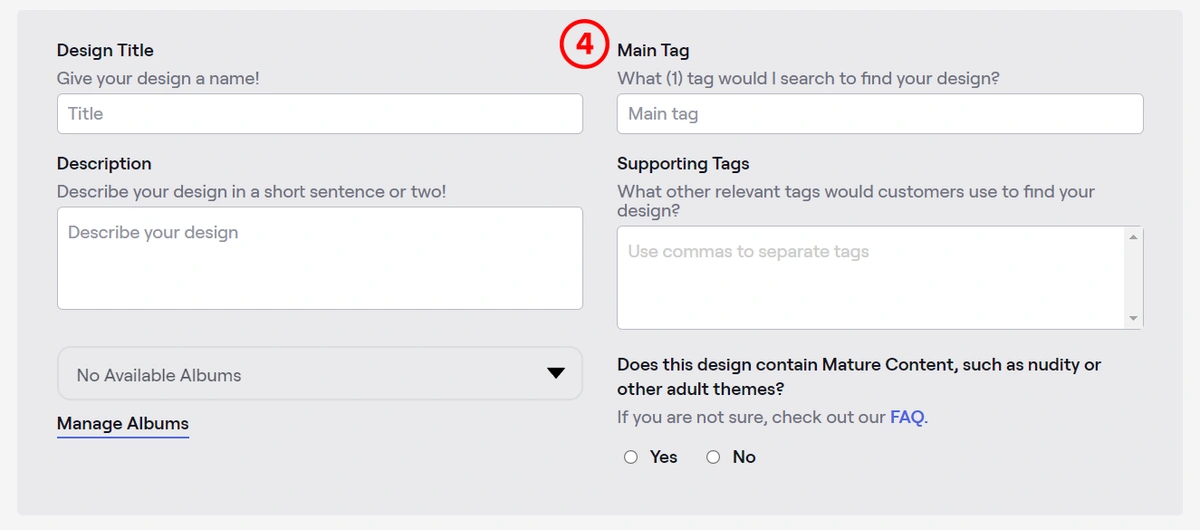This screenshot has height=530, width=1200.
Task: Click the black triangle arrow in albums selector
Action: coord(556,374)
